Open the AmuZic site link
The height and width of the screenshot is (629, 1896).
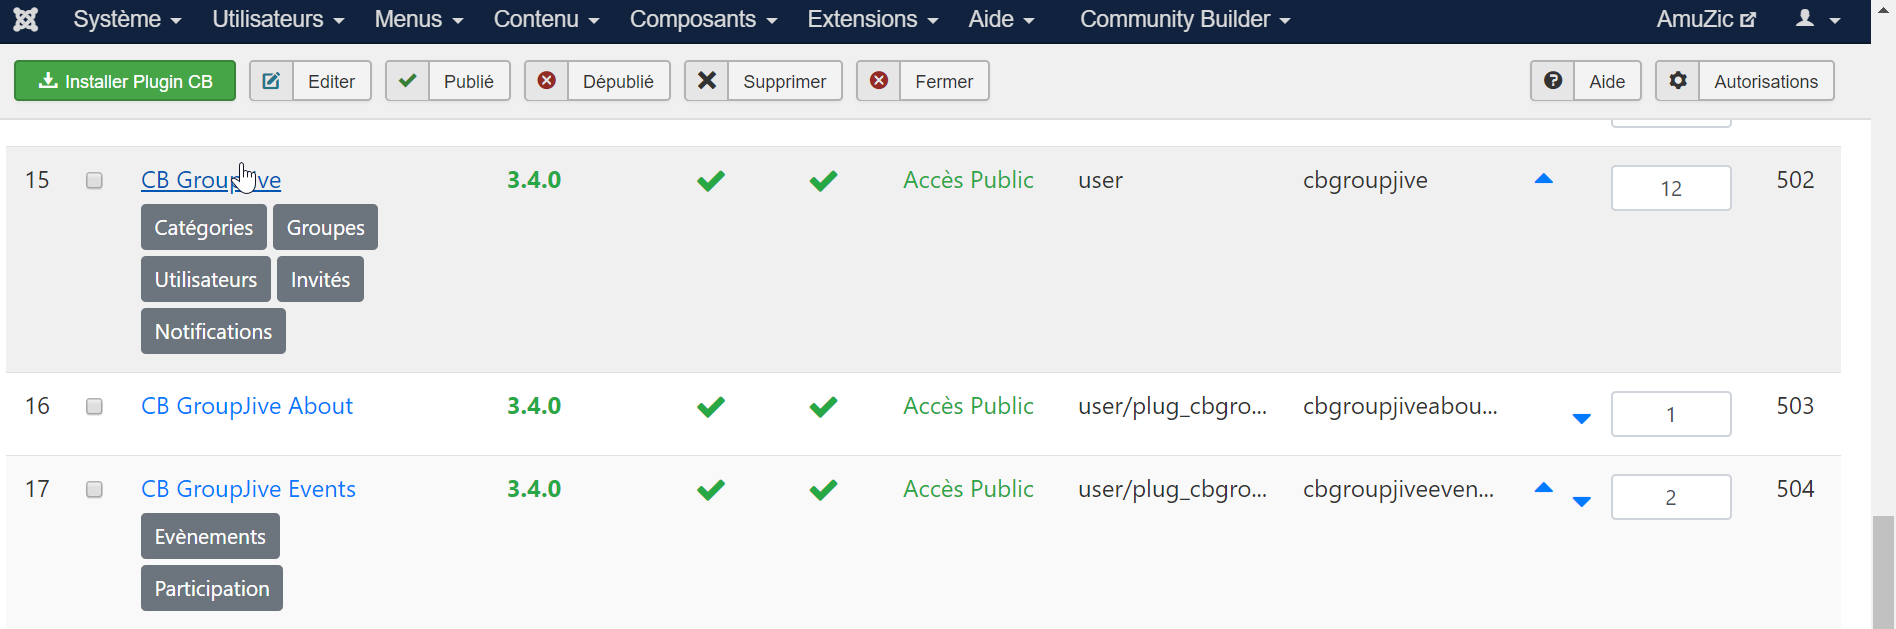pos(1706,19)
